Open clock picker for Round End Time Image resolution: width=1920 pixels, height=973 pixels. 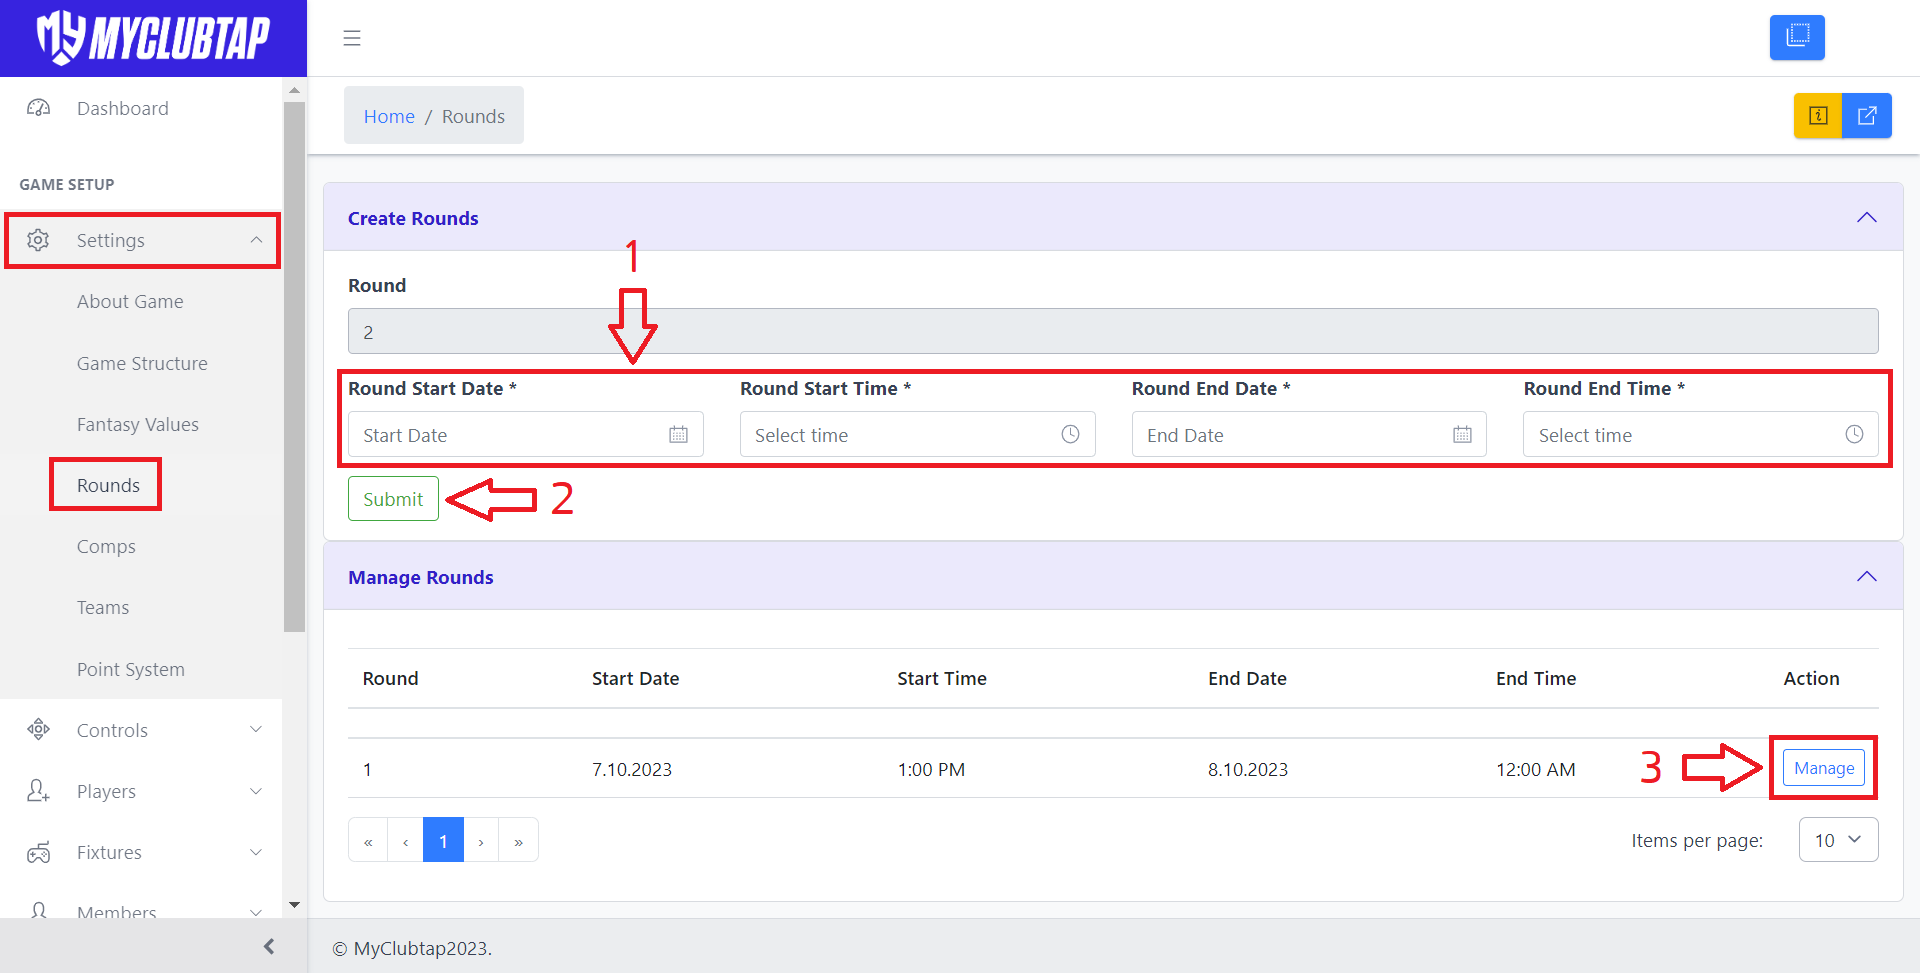pyautogui.click(x=1854, y=435)
